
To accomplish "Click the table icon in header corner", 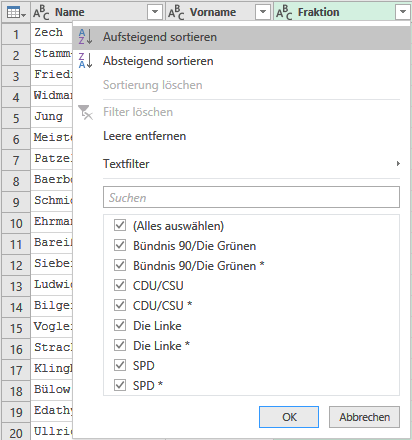I will (16, 12).
